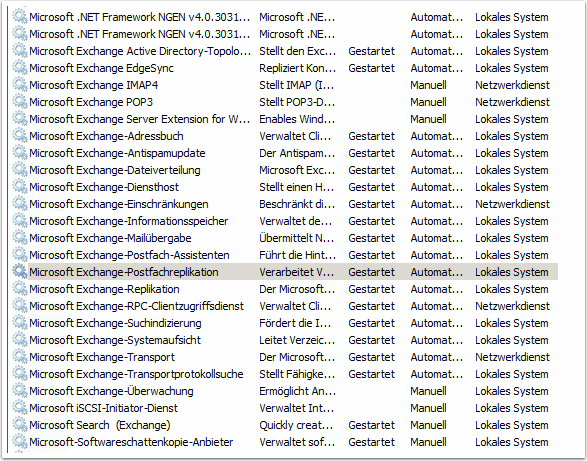
Task: Click the icon next to Microsoft iSCSI-Initiator-Dienst
Action: [x=19, y=407]
